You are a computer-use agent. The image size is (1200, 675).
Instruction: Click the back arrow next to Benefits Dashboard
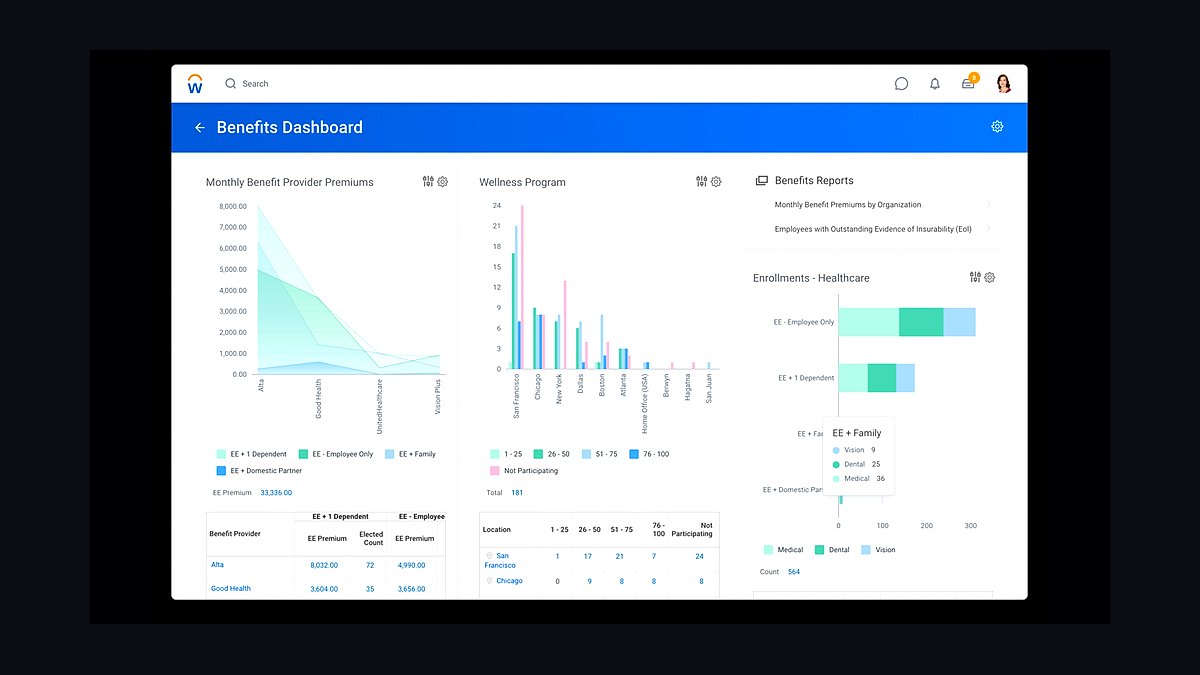pyautogui.click(x=199, y=128)
